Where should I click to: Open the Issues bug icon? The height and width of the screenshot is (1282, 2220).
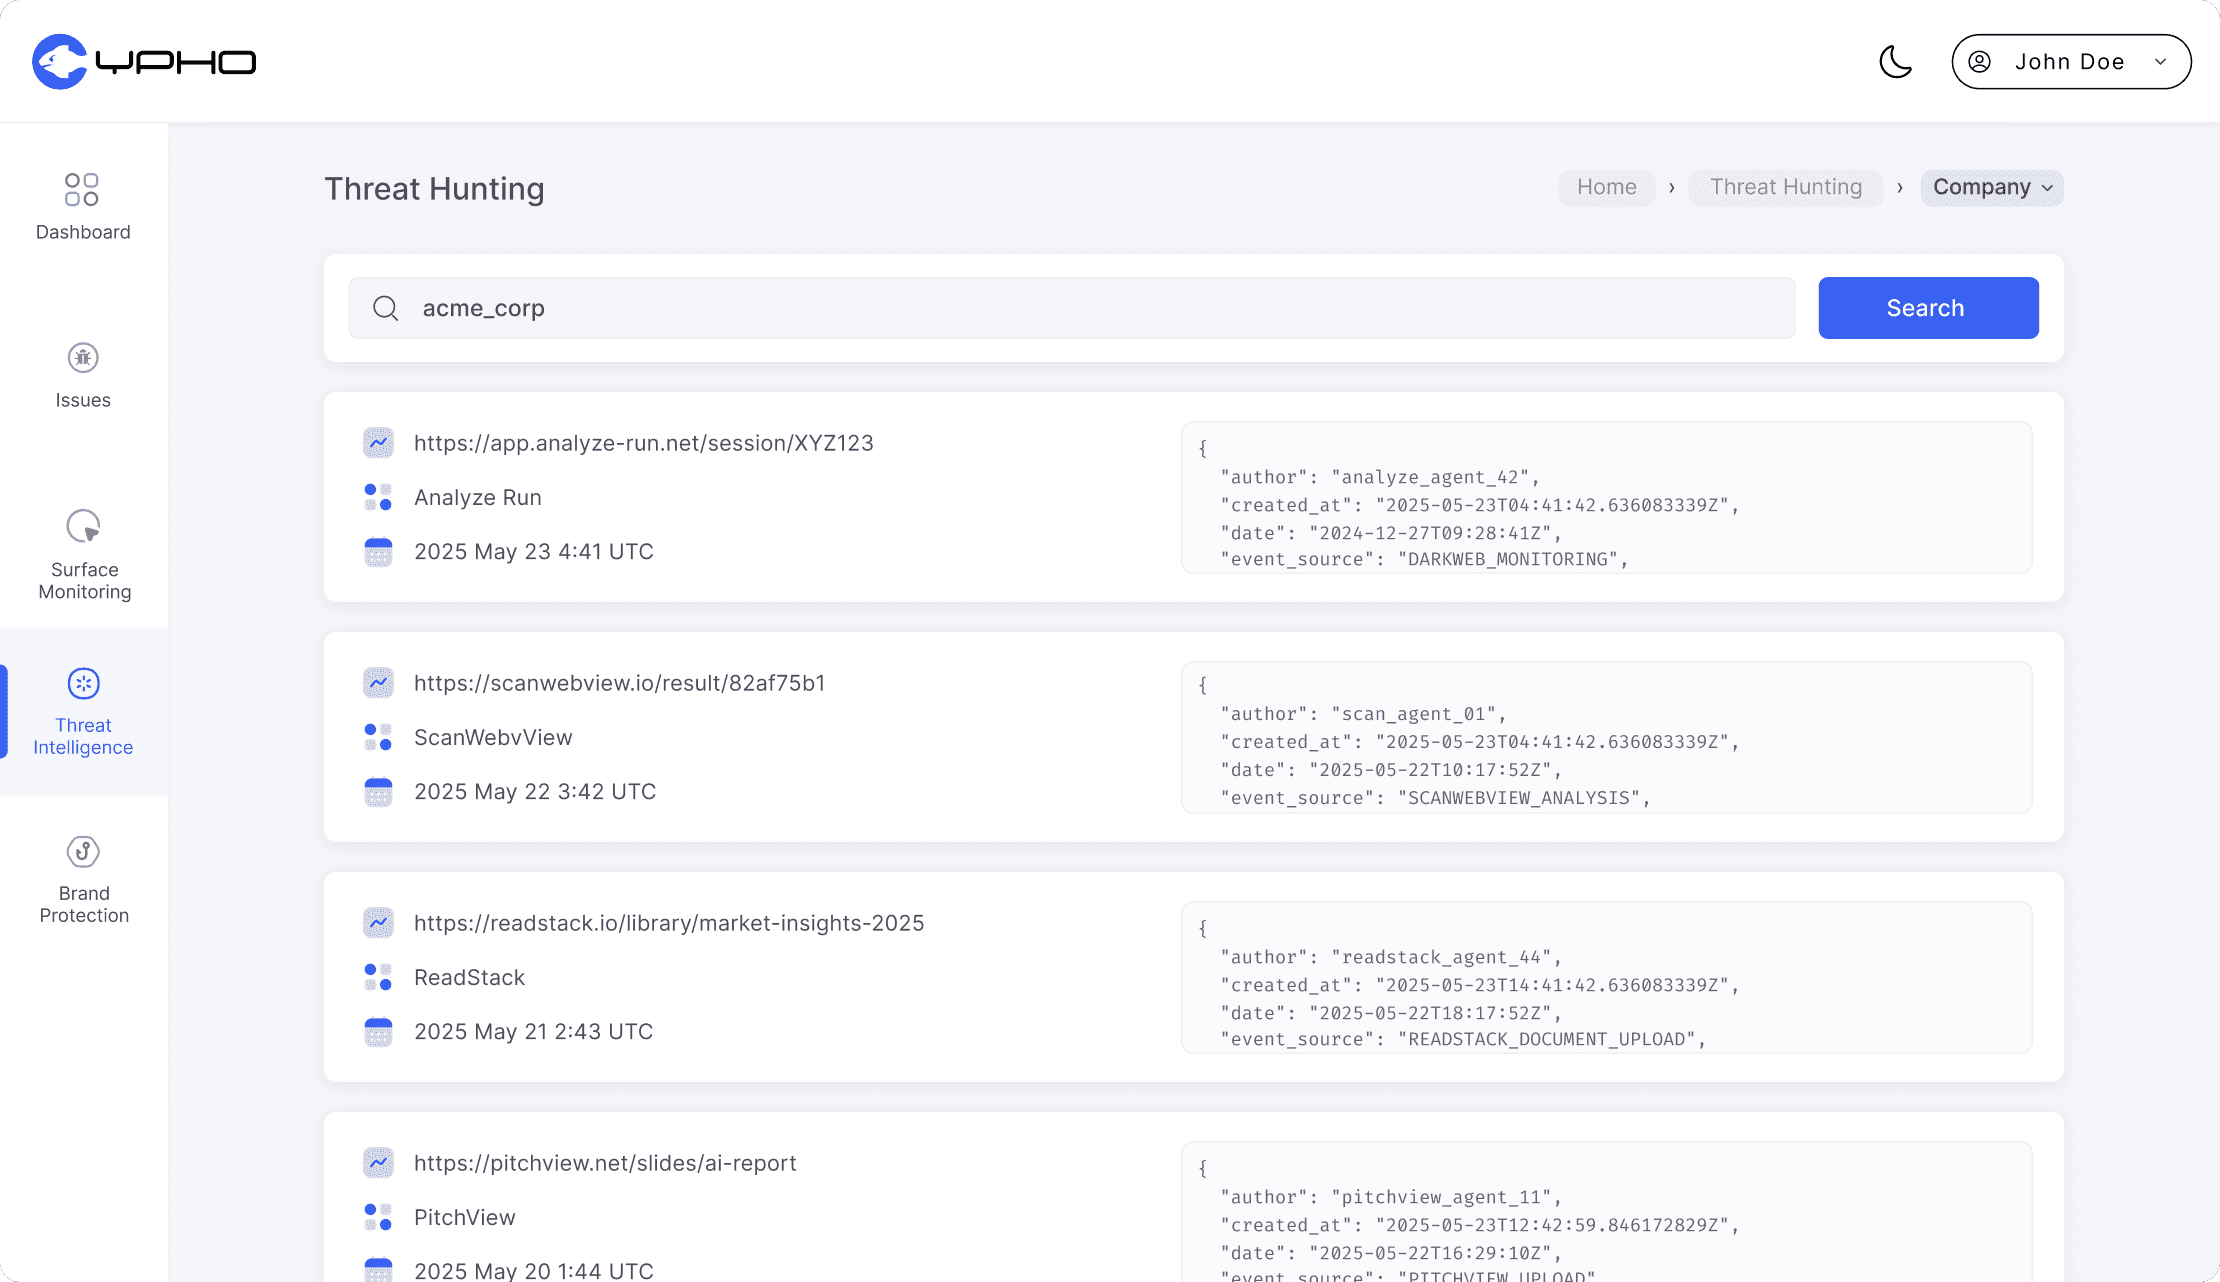(83, 358)
